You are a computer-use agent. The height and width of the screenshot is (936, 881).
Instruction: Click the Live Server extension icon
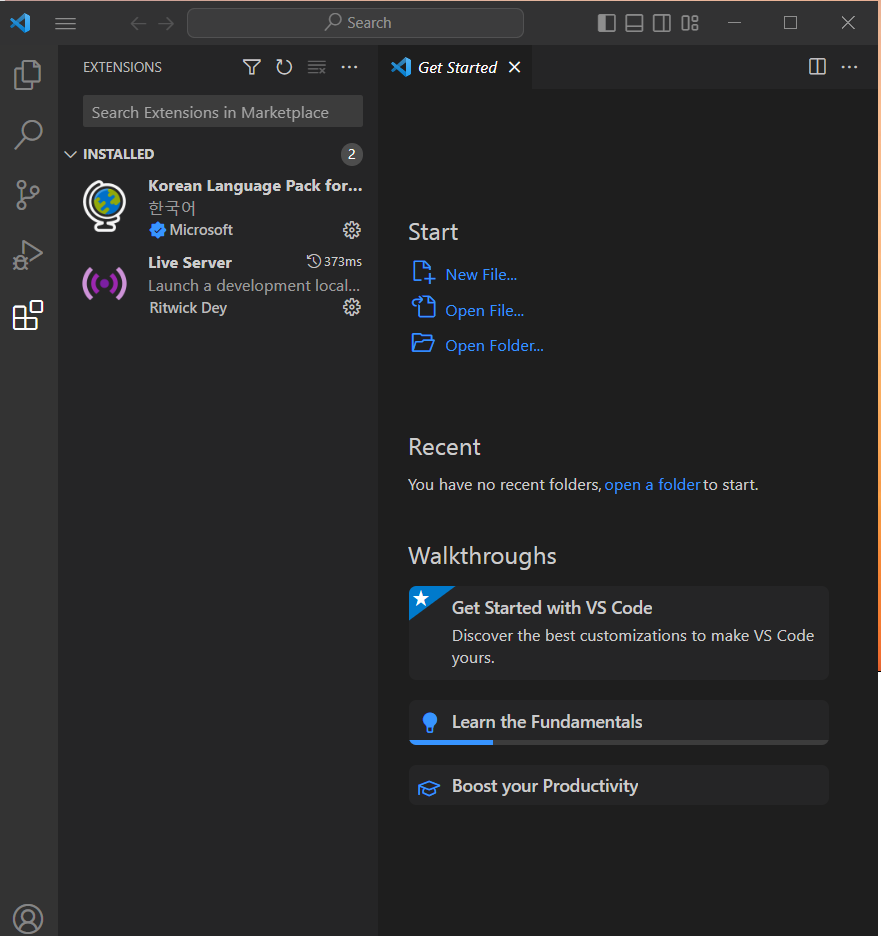104,284
